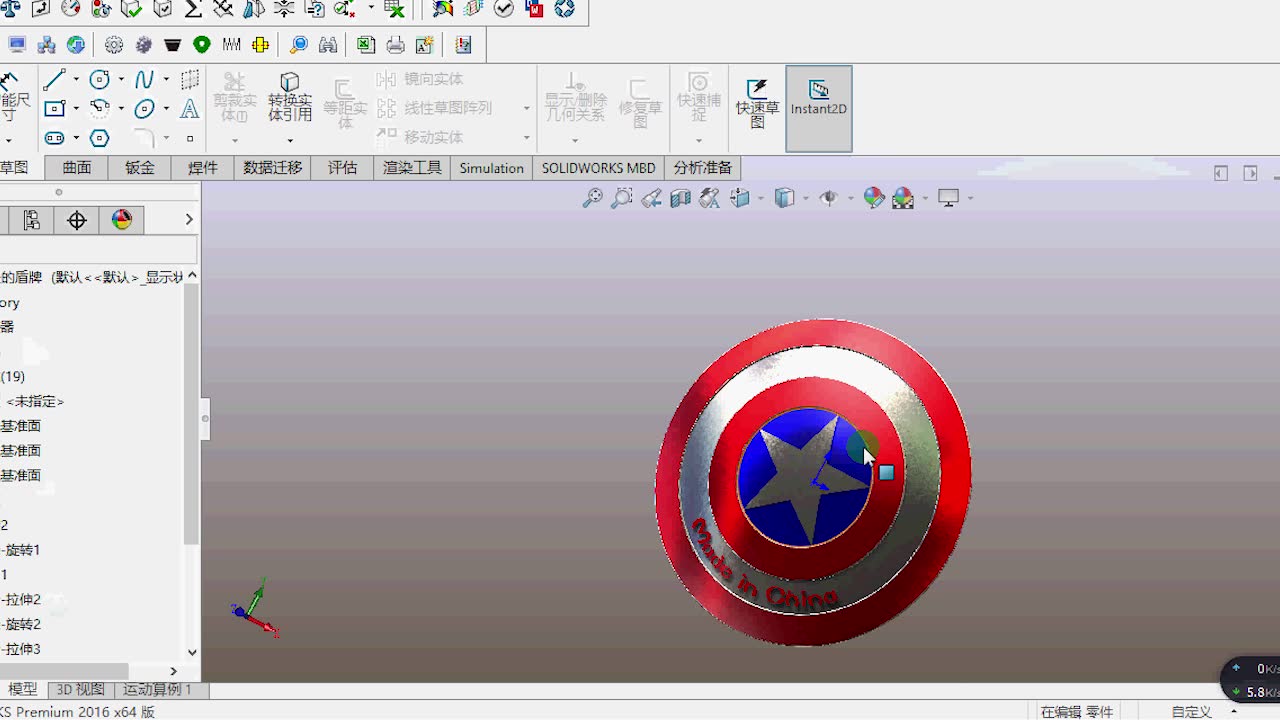This screenshot has height=720, width=1280.
Task: Select the Circle sketch tool
Action: click(x=99, y=79)
